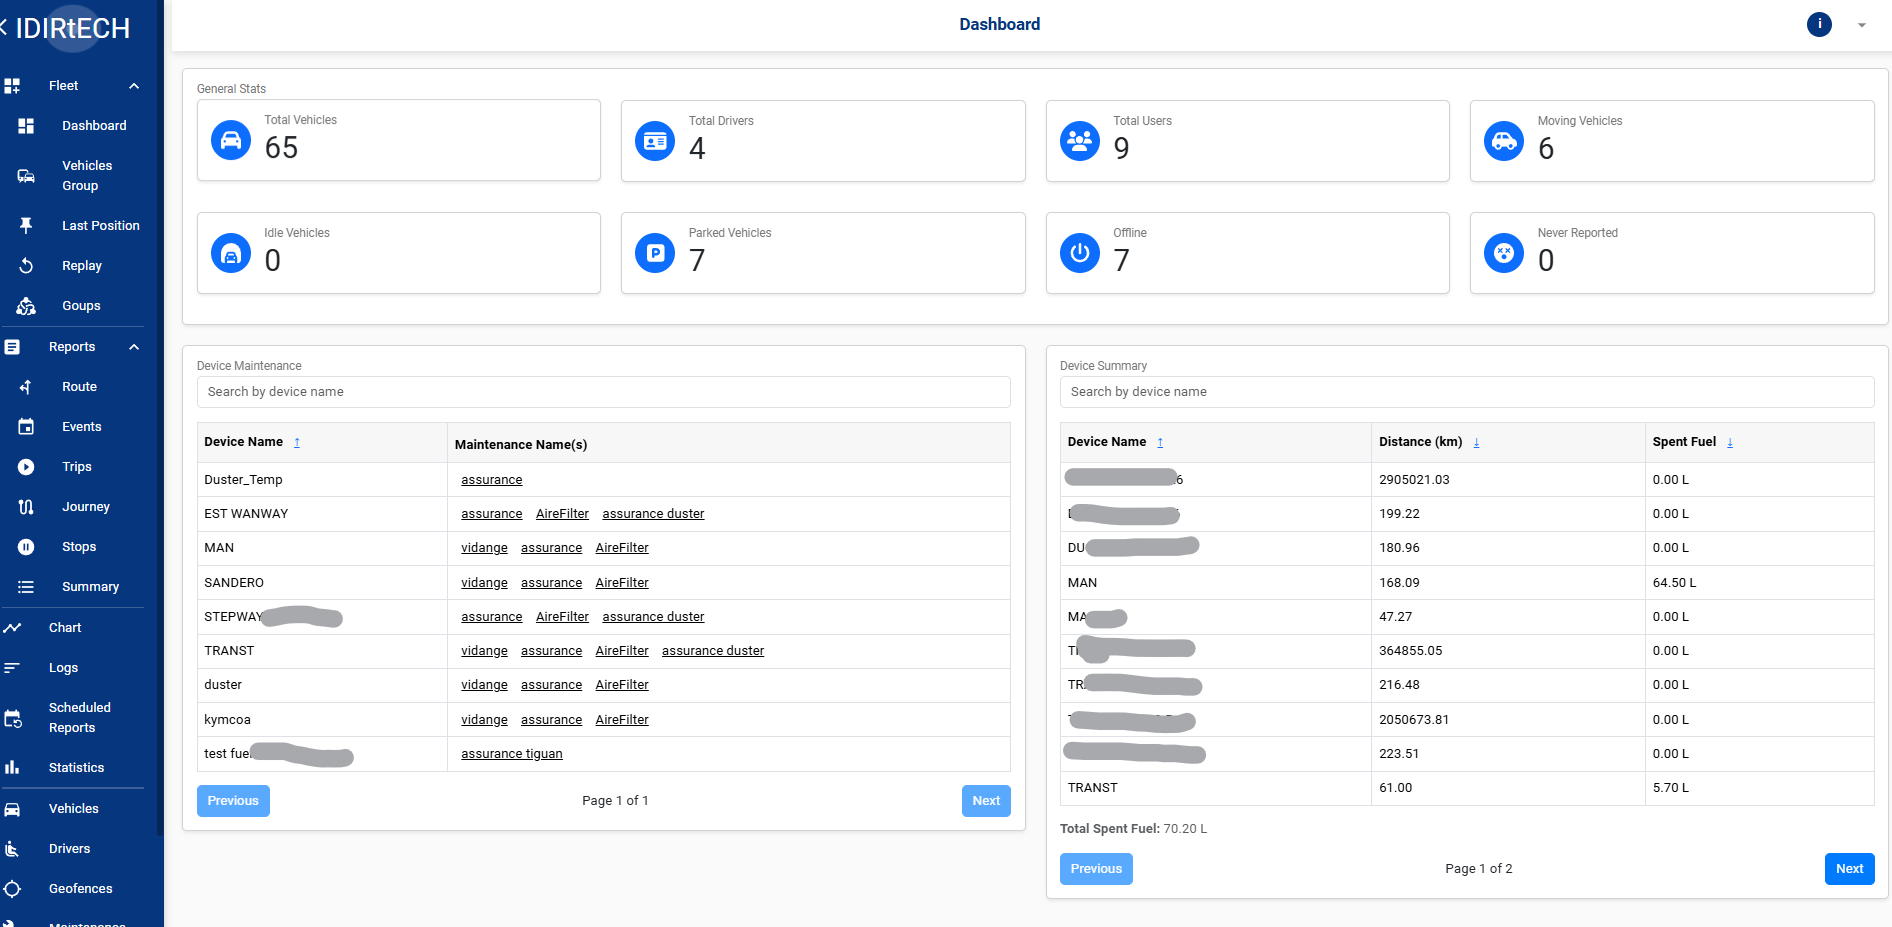Screen dimensions: 1892x927
Task: Go to Scheduled Reports menu item
Action: point(79,718)
